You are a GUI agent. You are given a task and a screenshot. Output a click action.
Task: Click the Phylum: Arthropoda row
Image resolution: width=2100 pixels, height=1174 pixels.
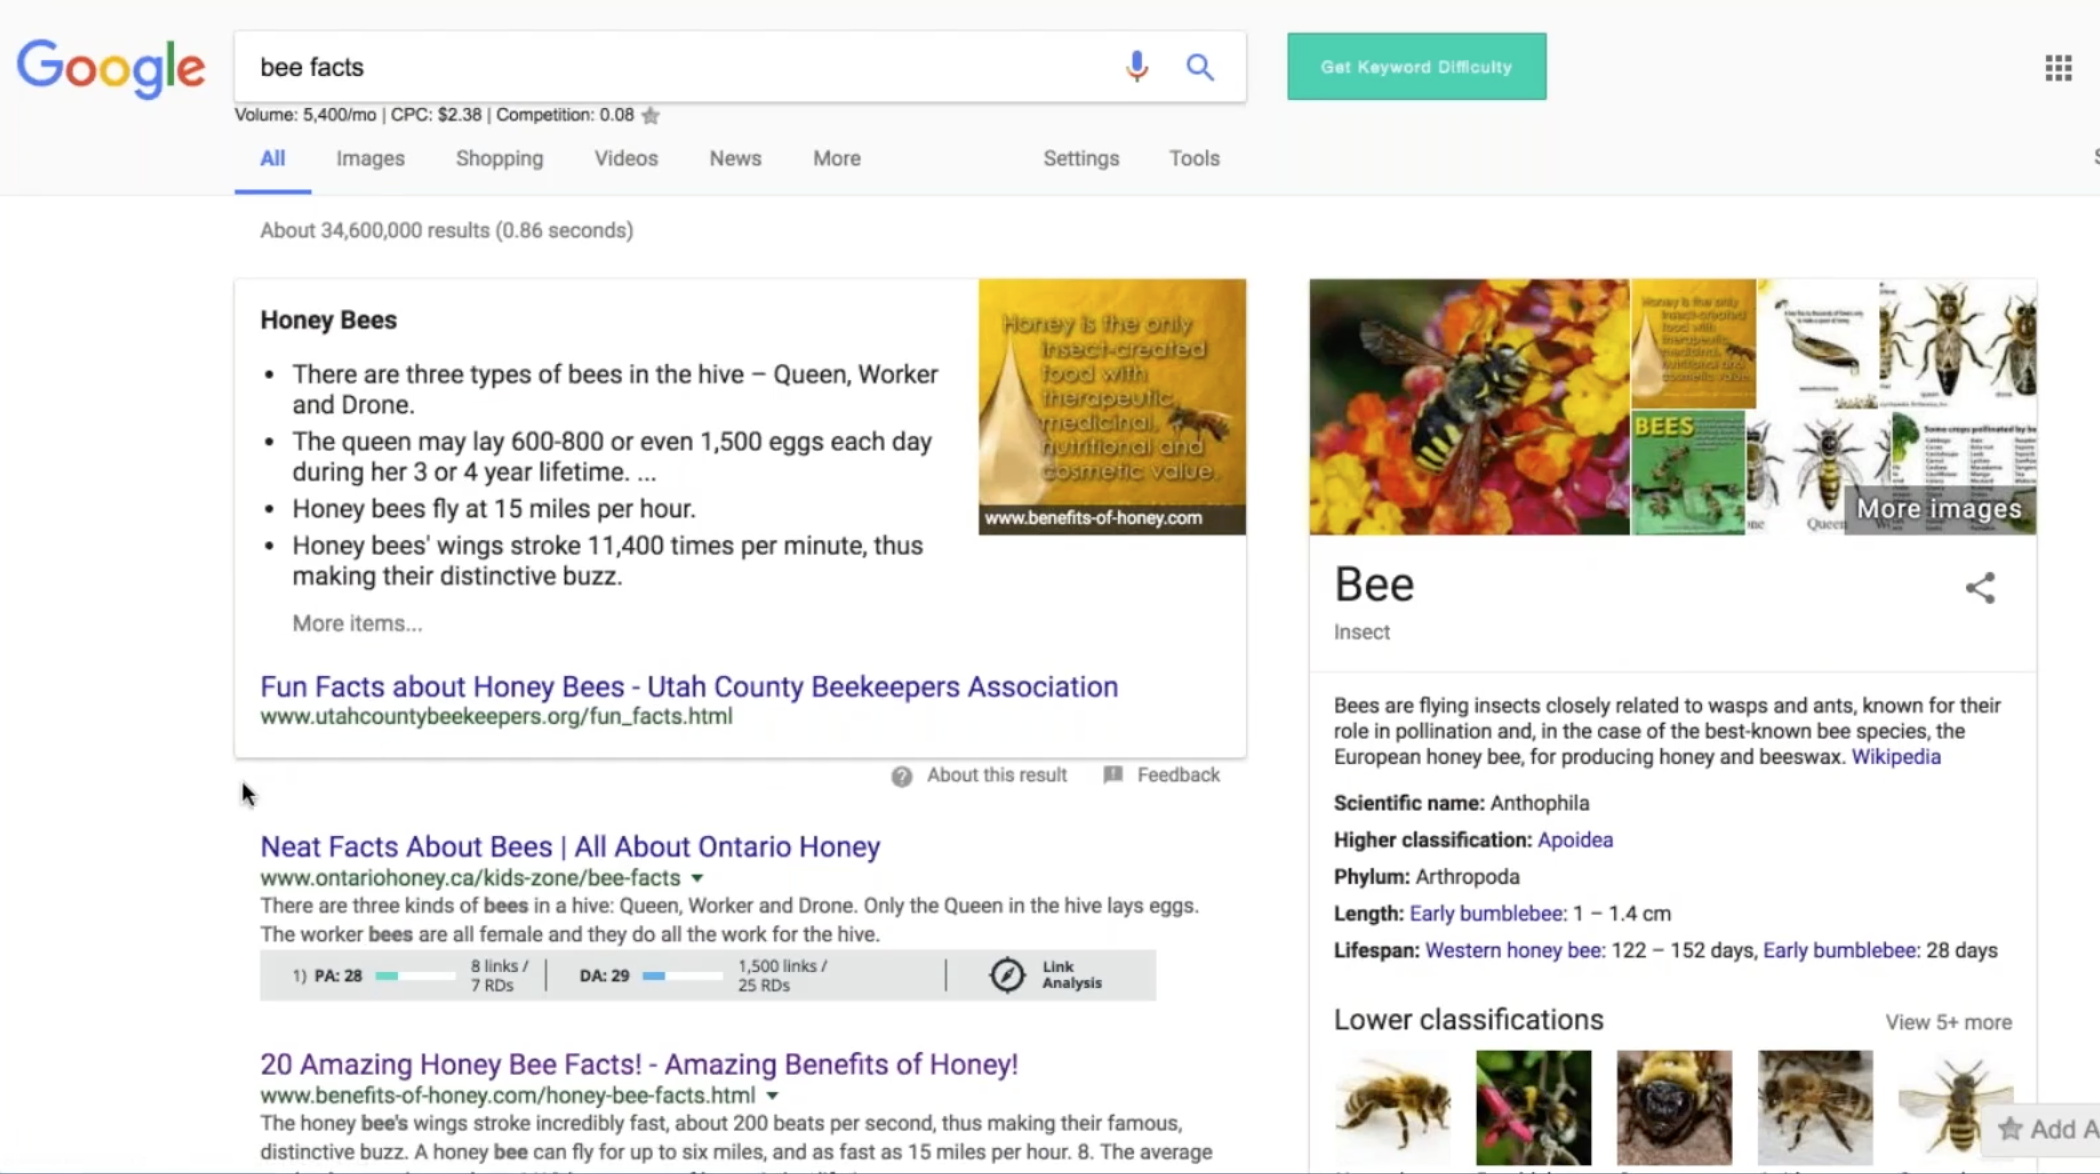[x=1426, y=877]
